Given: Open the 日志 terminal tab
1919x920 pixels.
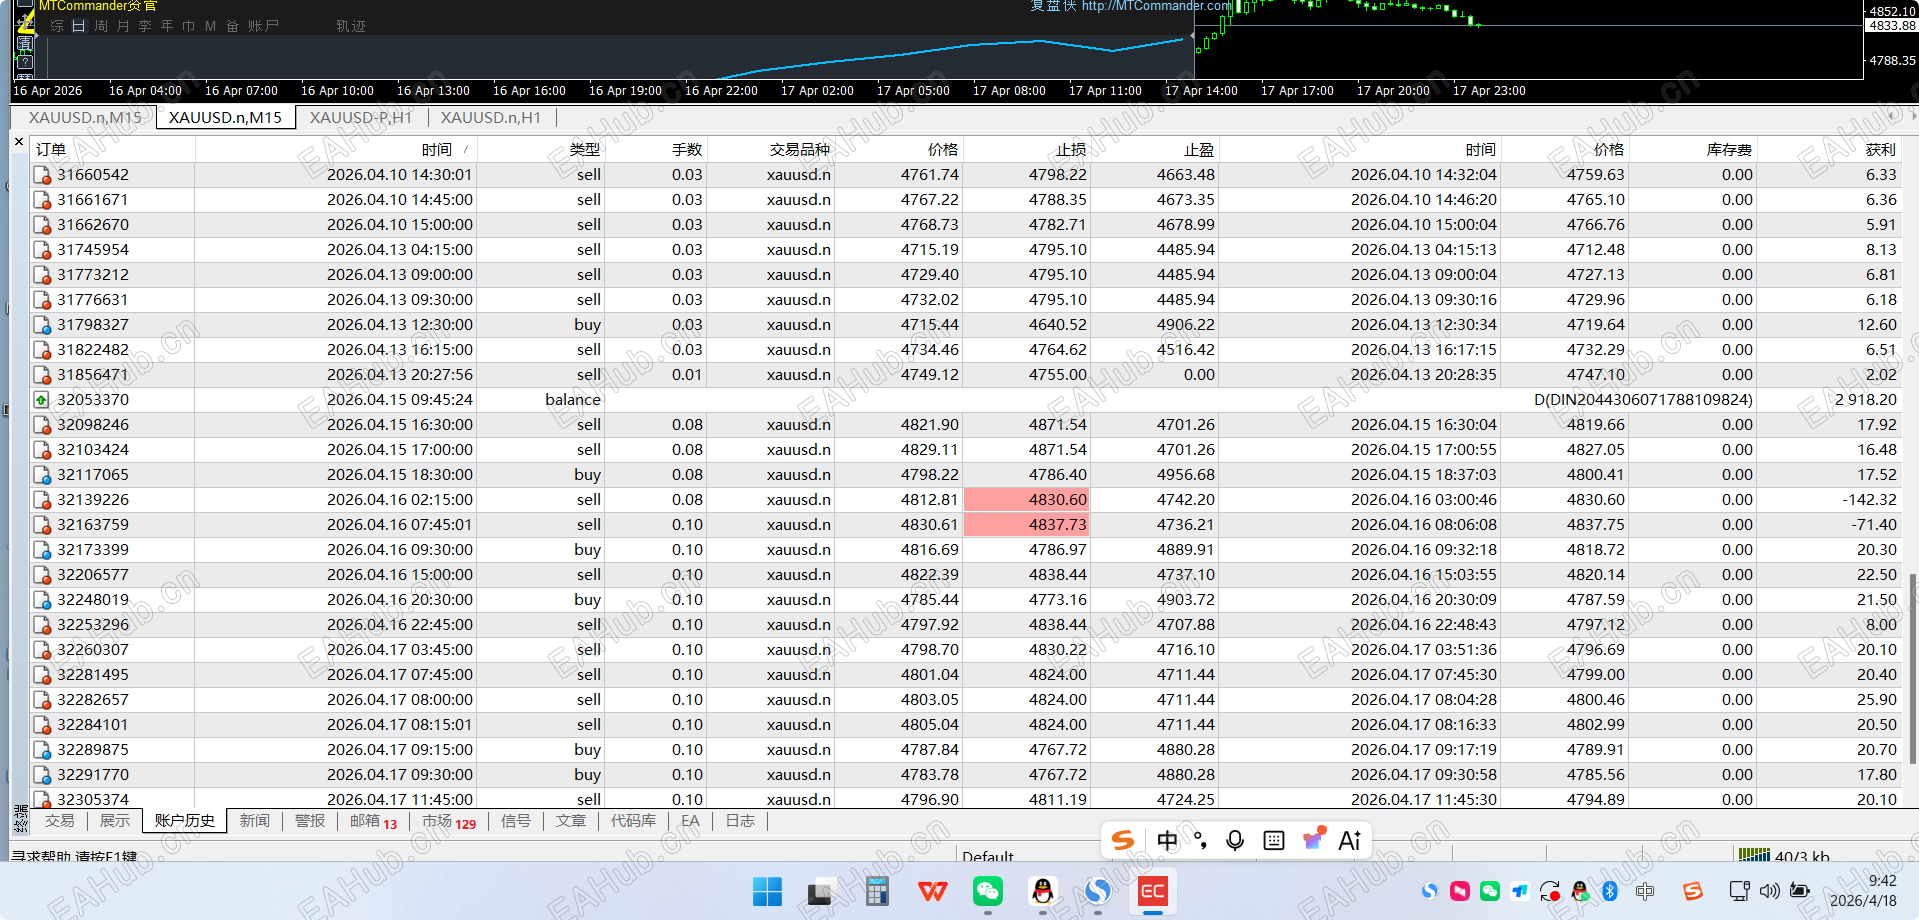Looking at the screenshot, I should click(740, 821).
